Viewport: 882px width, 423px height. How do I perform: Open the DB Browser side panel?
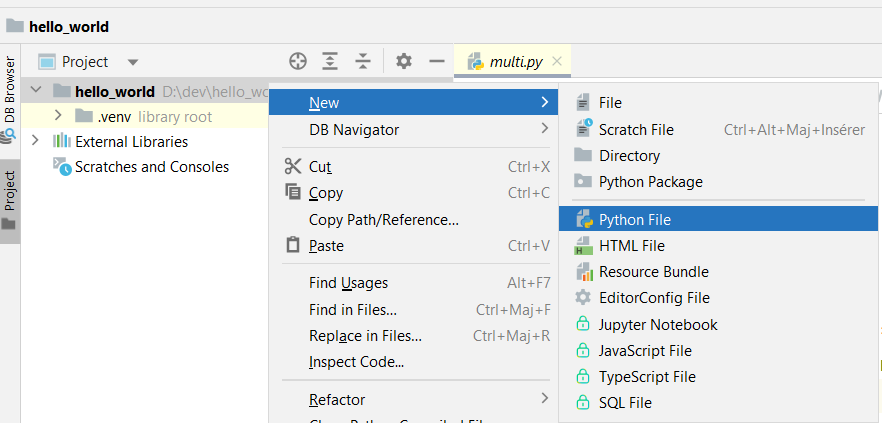click(x=10, y=97)
